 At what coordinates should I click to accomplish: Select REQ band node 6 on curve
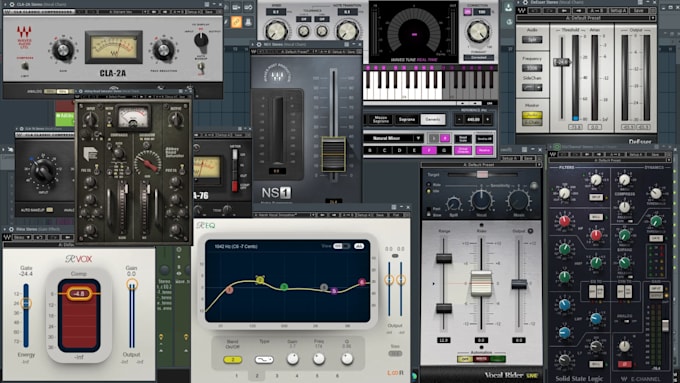click(x=362, y=282)
